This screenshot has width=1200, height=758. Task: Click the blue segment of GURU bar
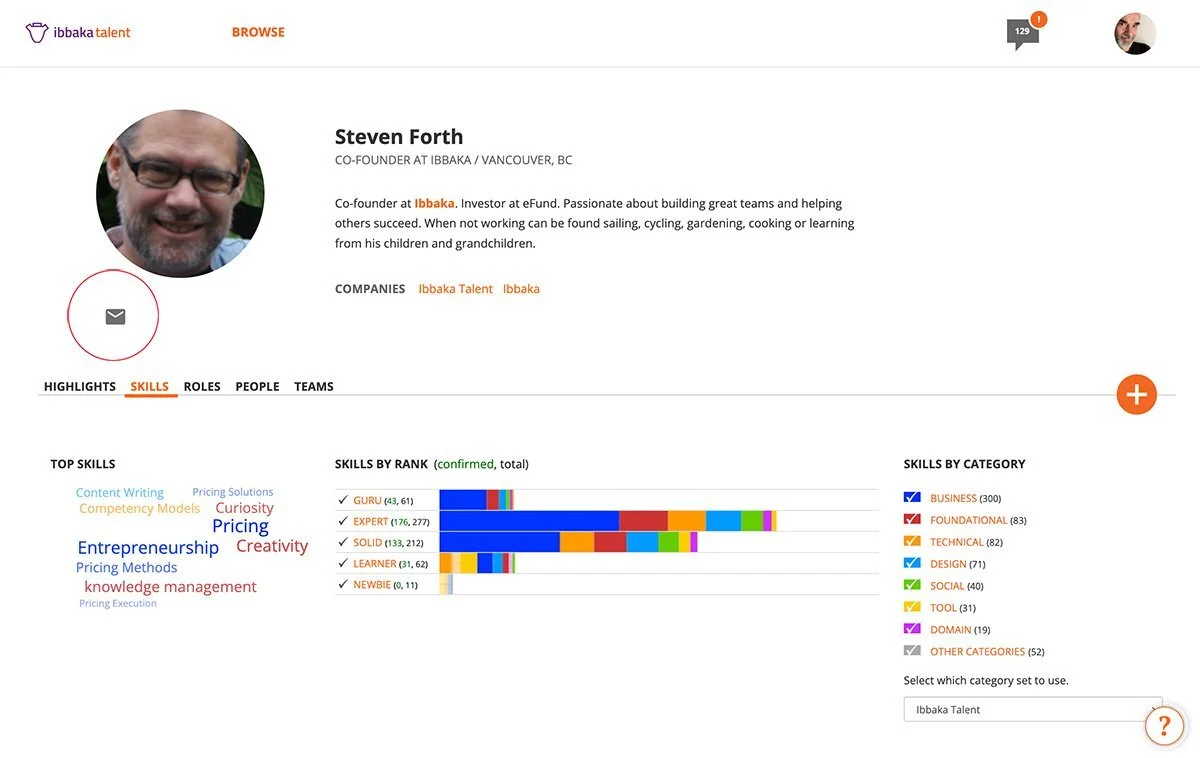[x=463, y=500]
